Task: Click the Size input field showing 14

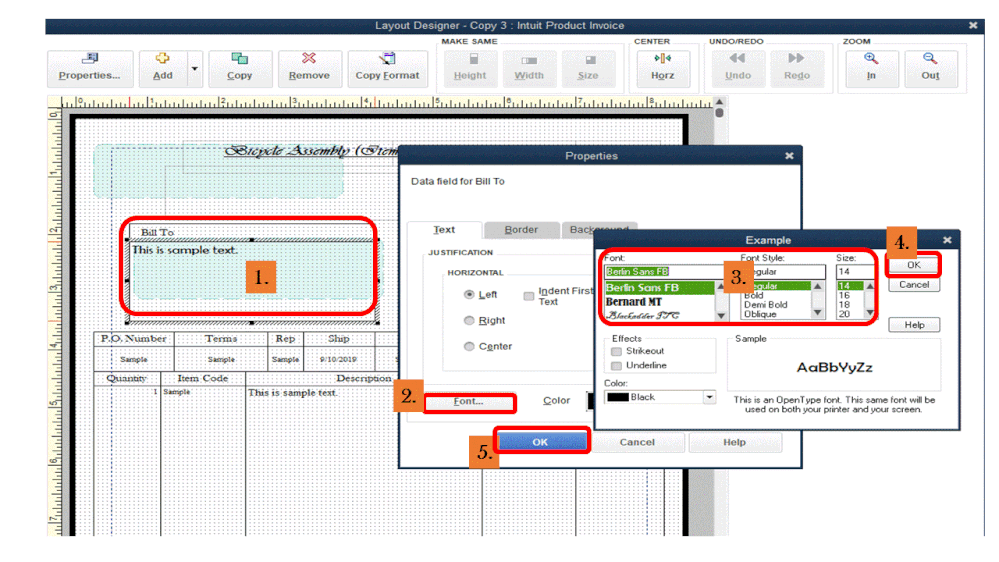Action: click(854, 272)
